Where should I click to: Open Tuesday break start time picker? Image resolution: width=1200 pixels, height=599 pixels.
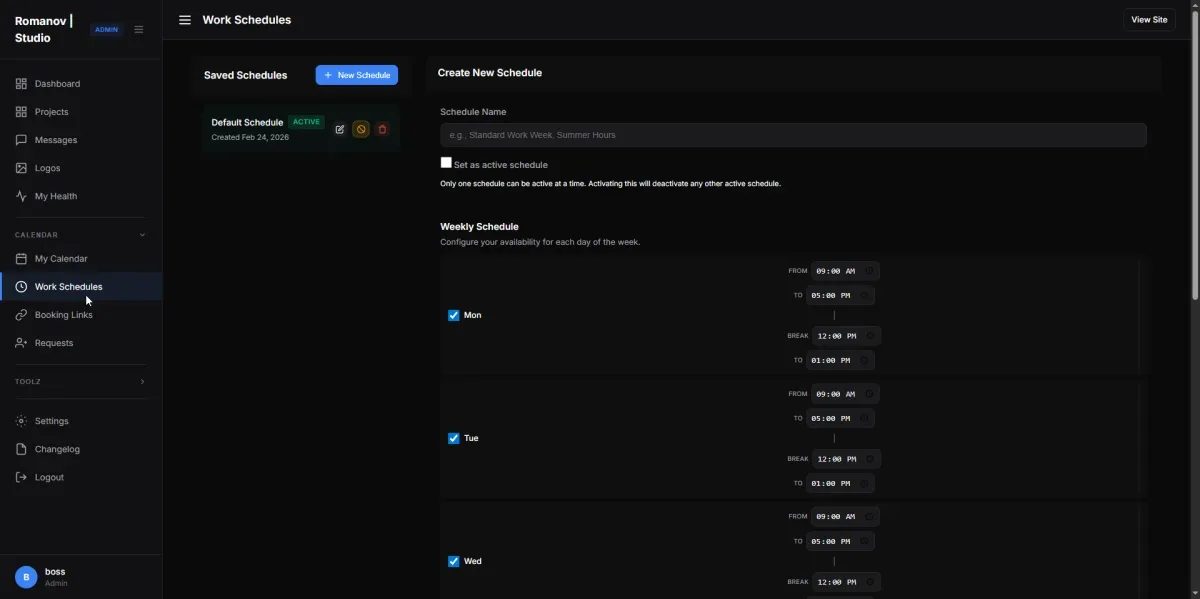(x=870, y=459)
